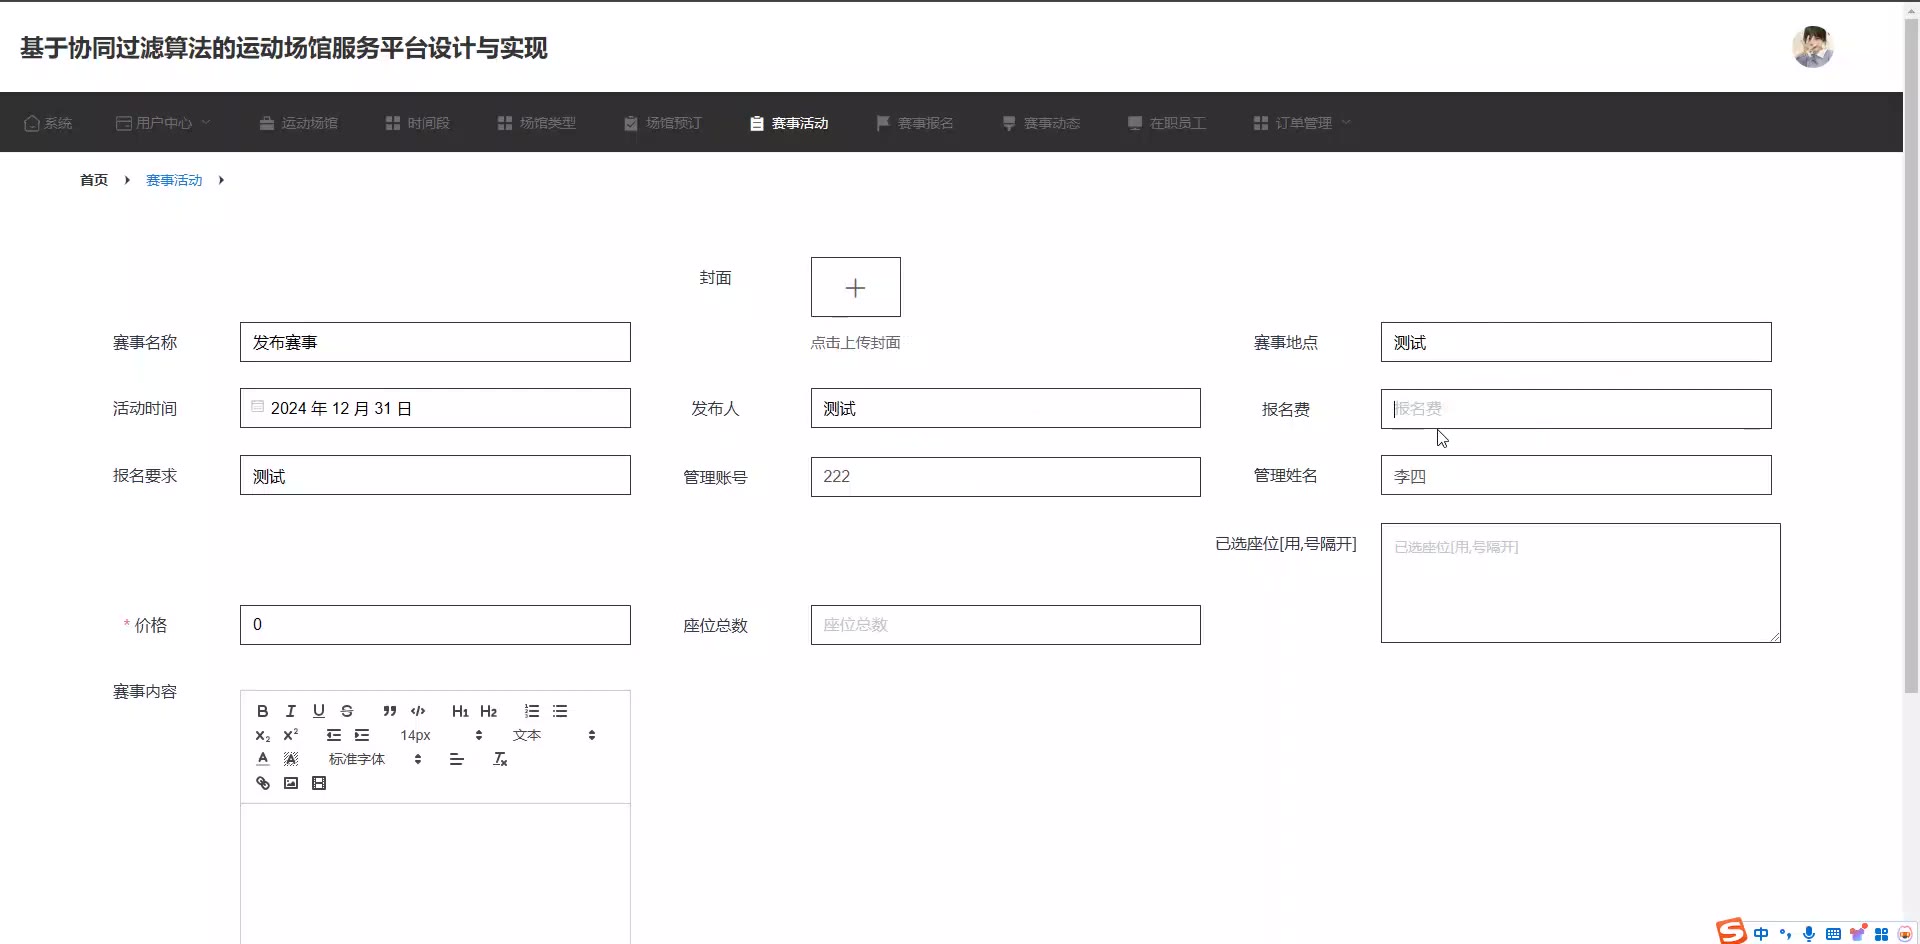Activate Sogou voice input microphone
This screenshot has height=944, width=1920.
1809,934
